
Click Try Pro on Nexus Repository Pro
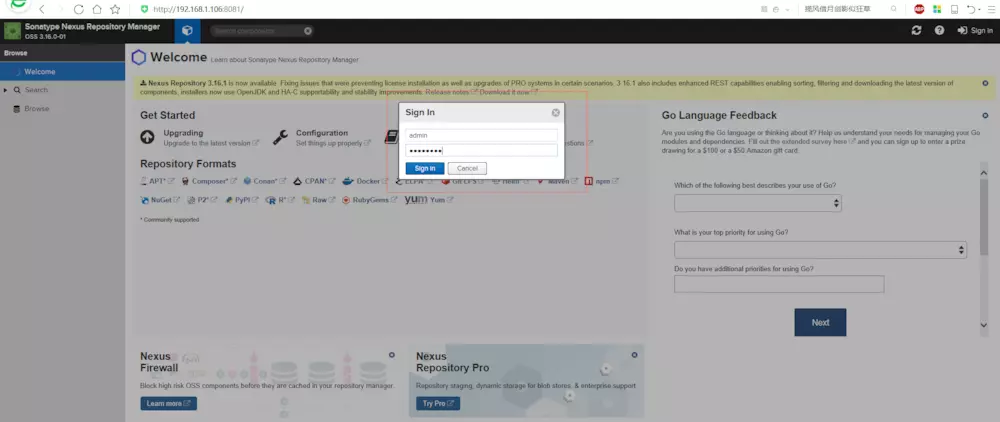[438, 404]
